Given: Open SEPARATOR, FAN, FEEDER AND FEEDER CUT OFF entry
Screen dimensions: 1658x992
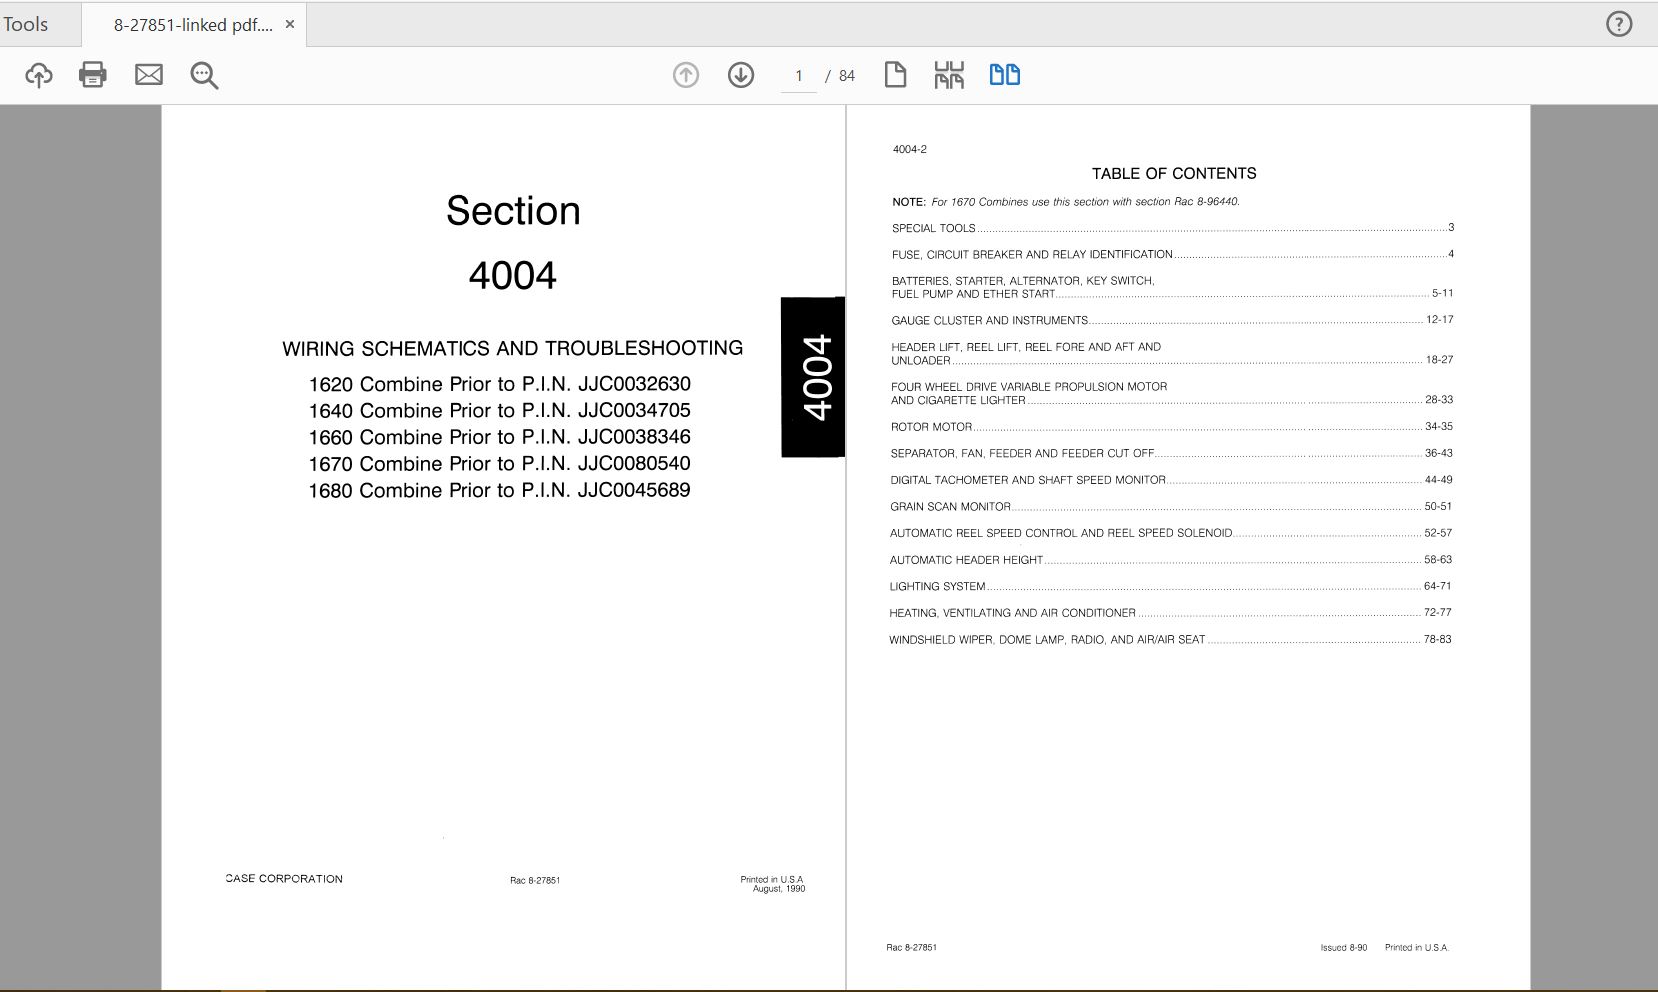Looking at the screenshot, I should pos(1173,453).
